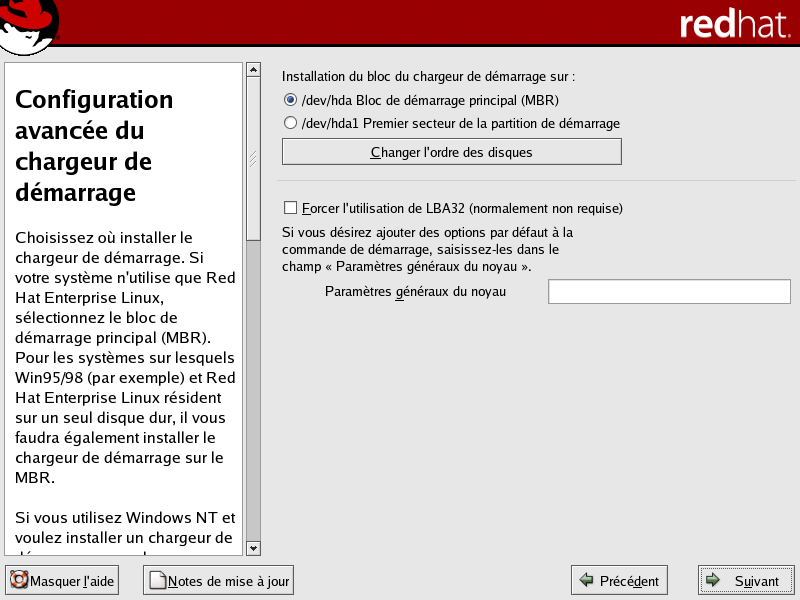Image resolution: width=800 pixels, height=600 pixels.
Task: Select /dev/hda1 Premier secteur de la partition
Action: pos(291,123)
